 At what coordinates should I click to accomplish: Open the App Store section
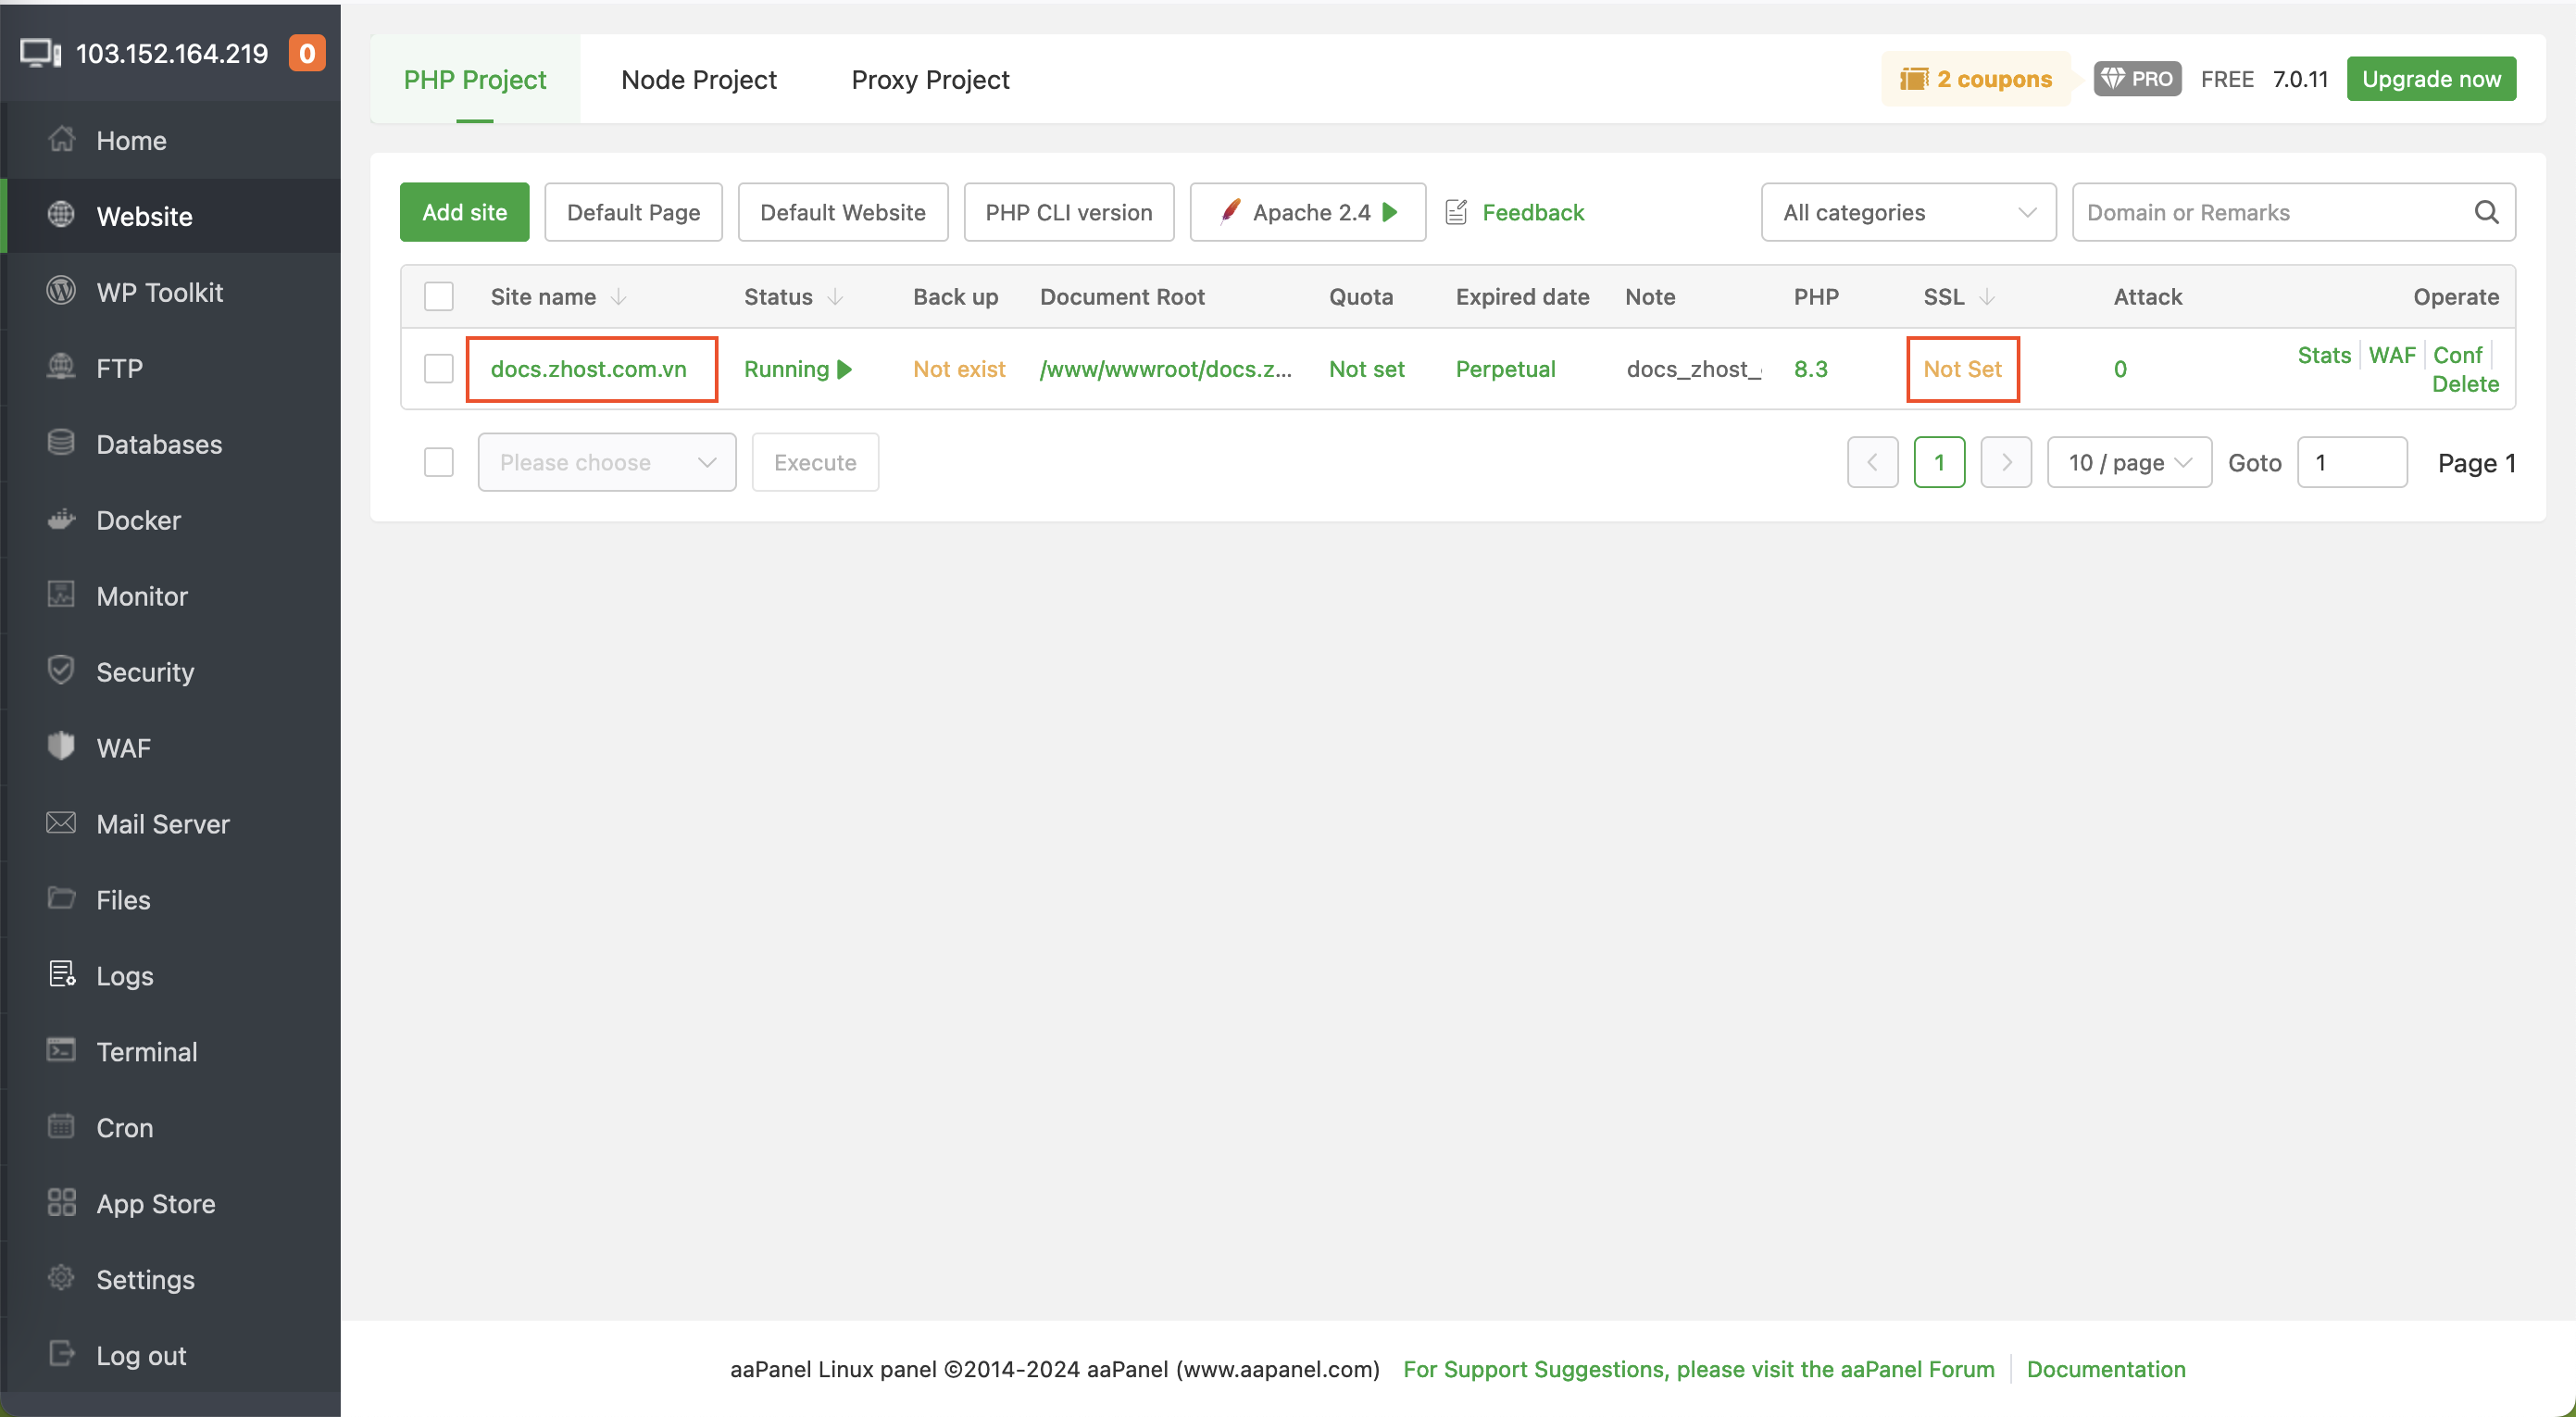tap(156, 1203)
